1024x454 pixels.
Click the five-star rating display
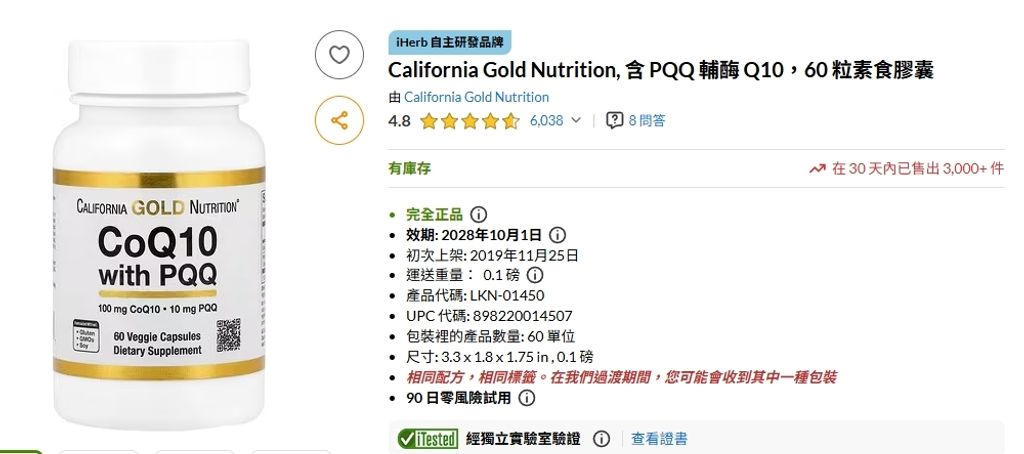pyautogui.click(x=469, y=121)
